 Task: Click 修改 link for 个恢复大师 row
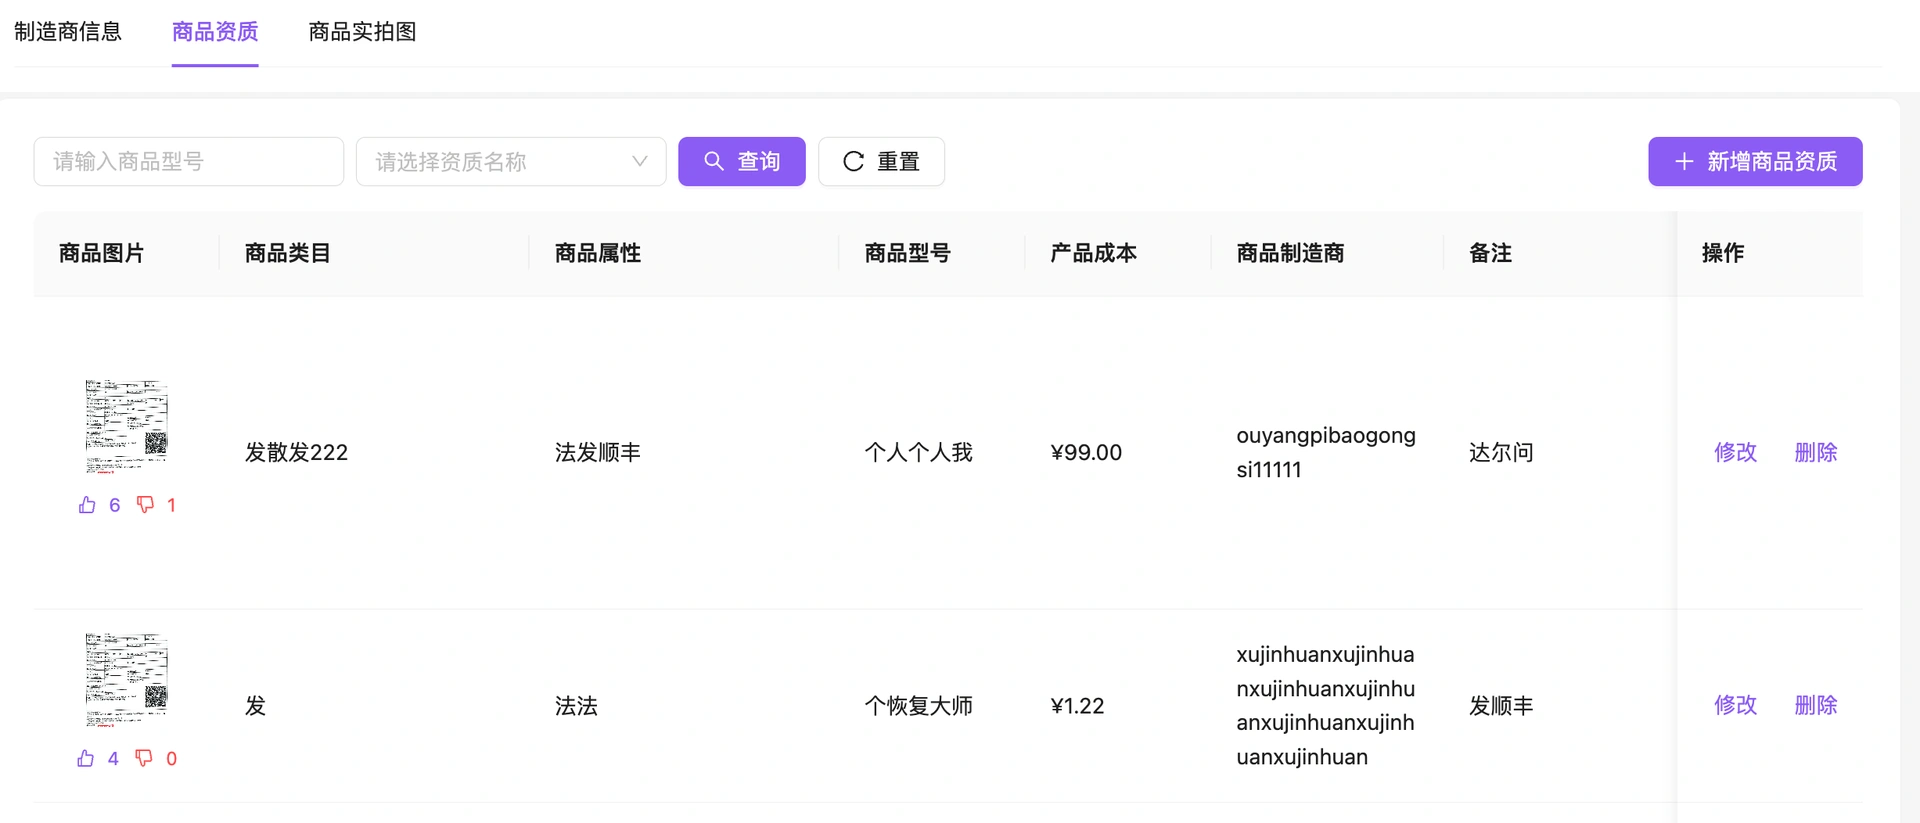point(1735,706)
